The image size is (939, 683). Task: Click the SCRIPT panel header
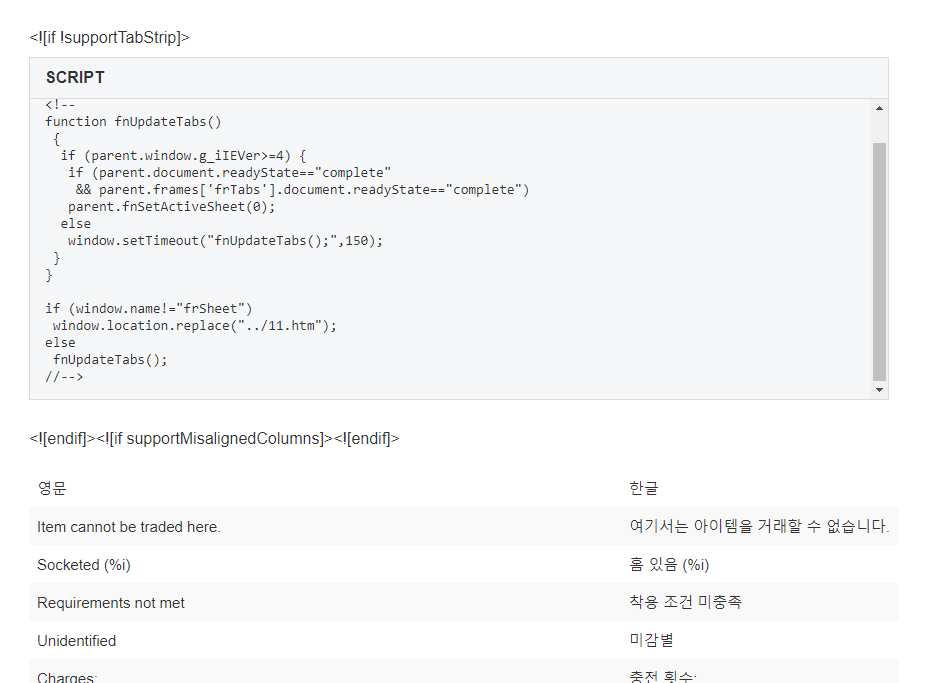(75, 77)
